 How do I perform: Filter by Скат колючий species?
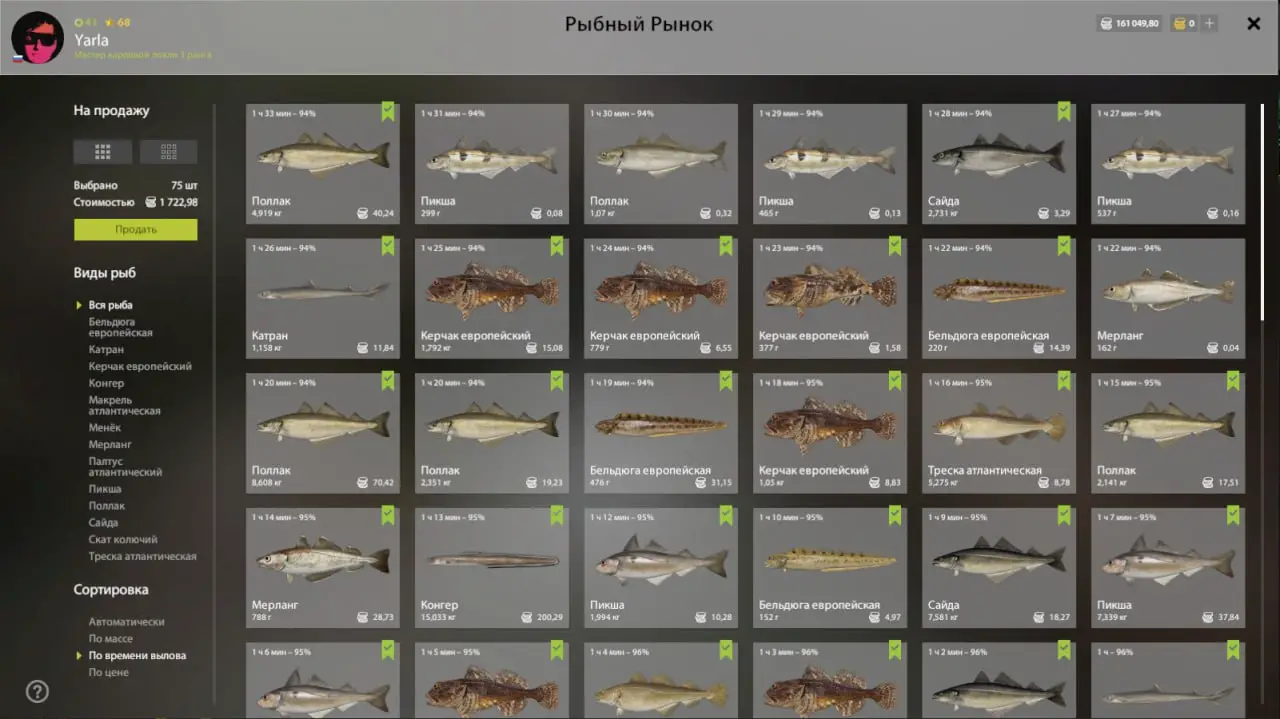(123, 539)
